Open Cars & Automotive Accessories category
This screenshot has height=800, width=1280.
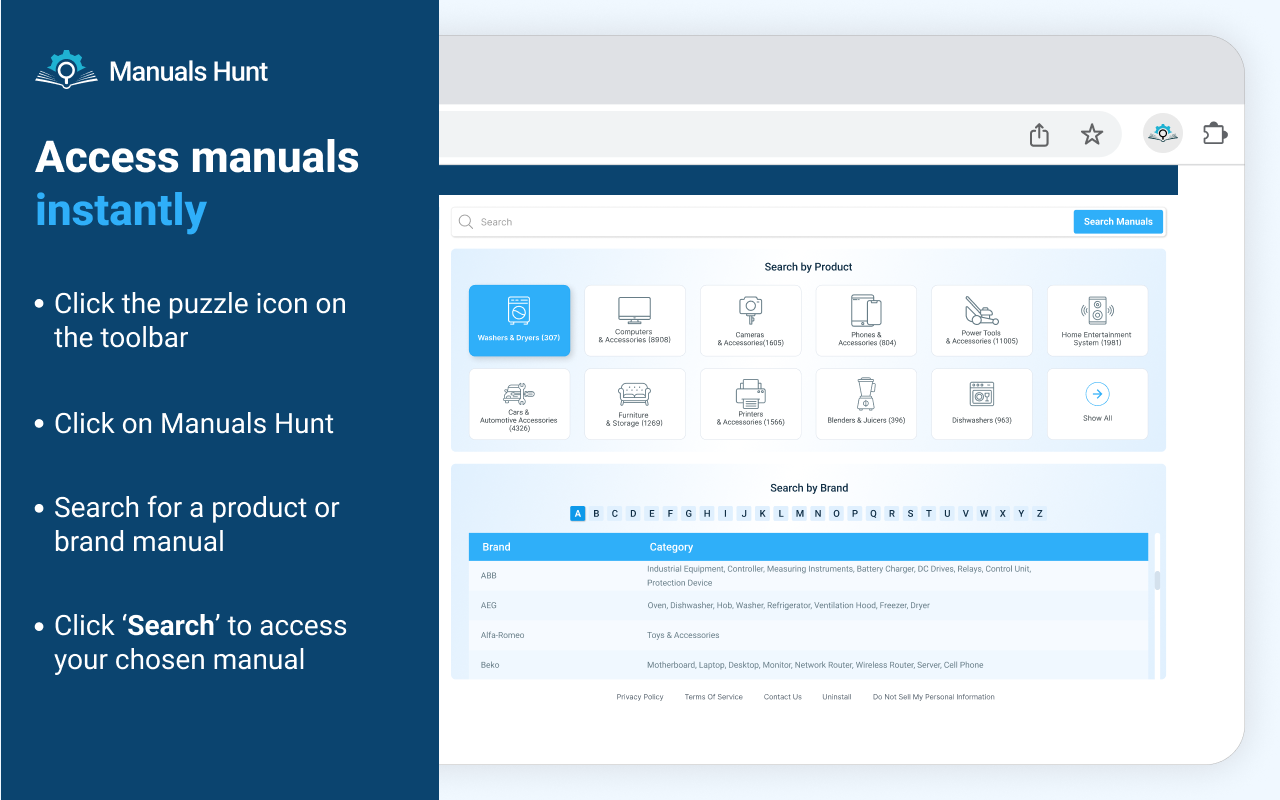point(519,404)
